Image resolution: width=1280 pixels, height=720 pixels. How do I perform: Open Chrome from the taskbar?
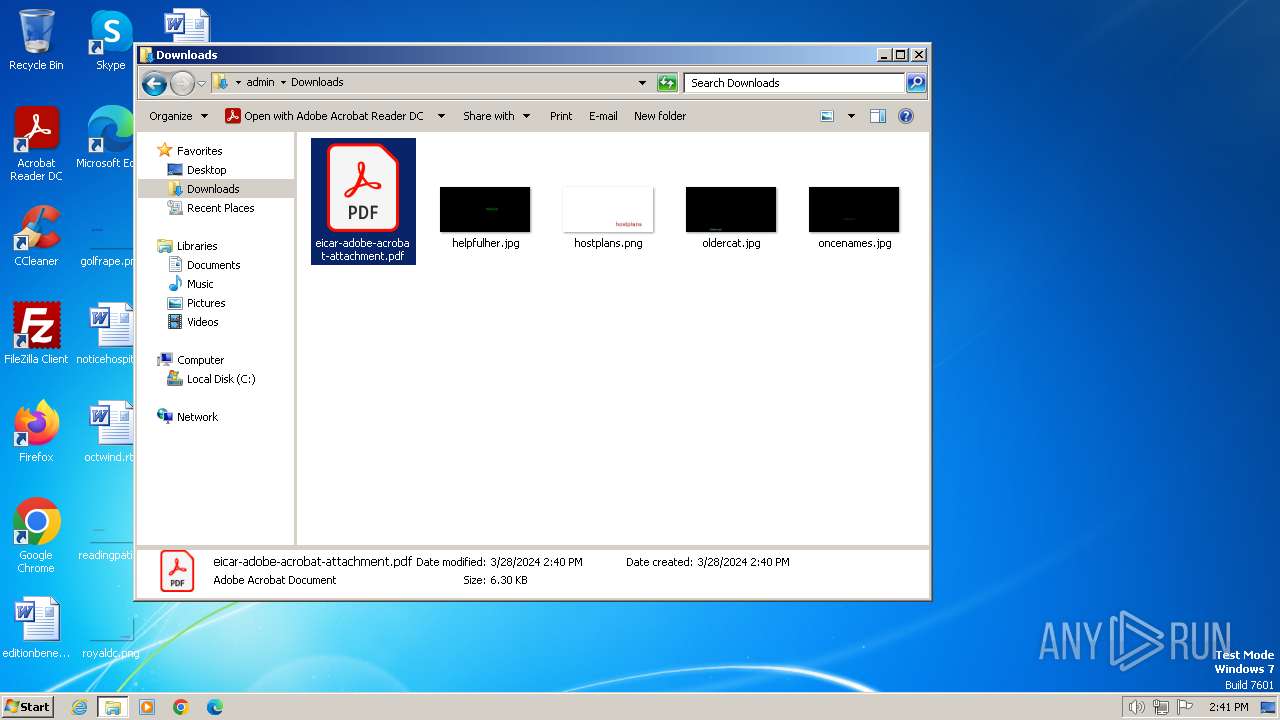[x=181, y=707]
